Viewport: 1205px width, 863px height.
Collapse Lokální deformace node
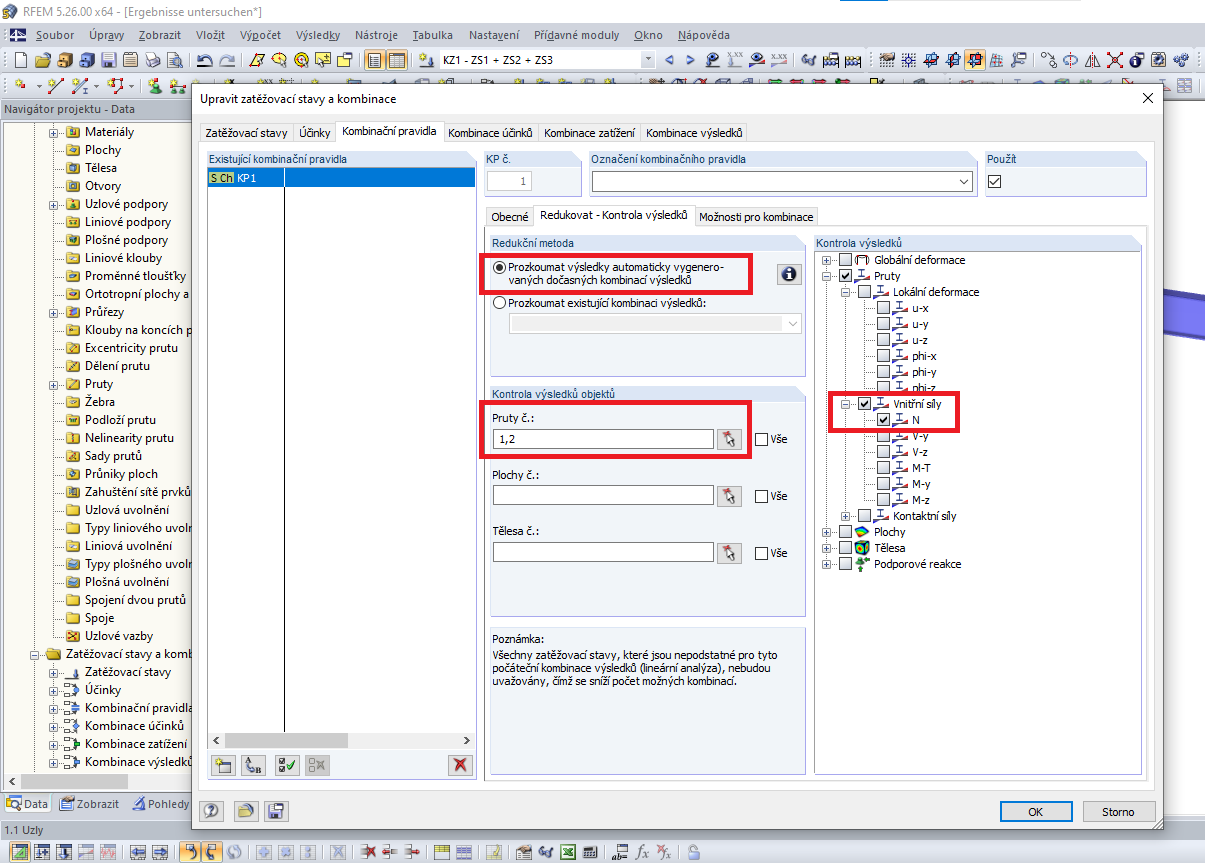pos(845,292)
